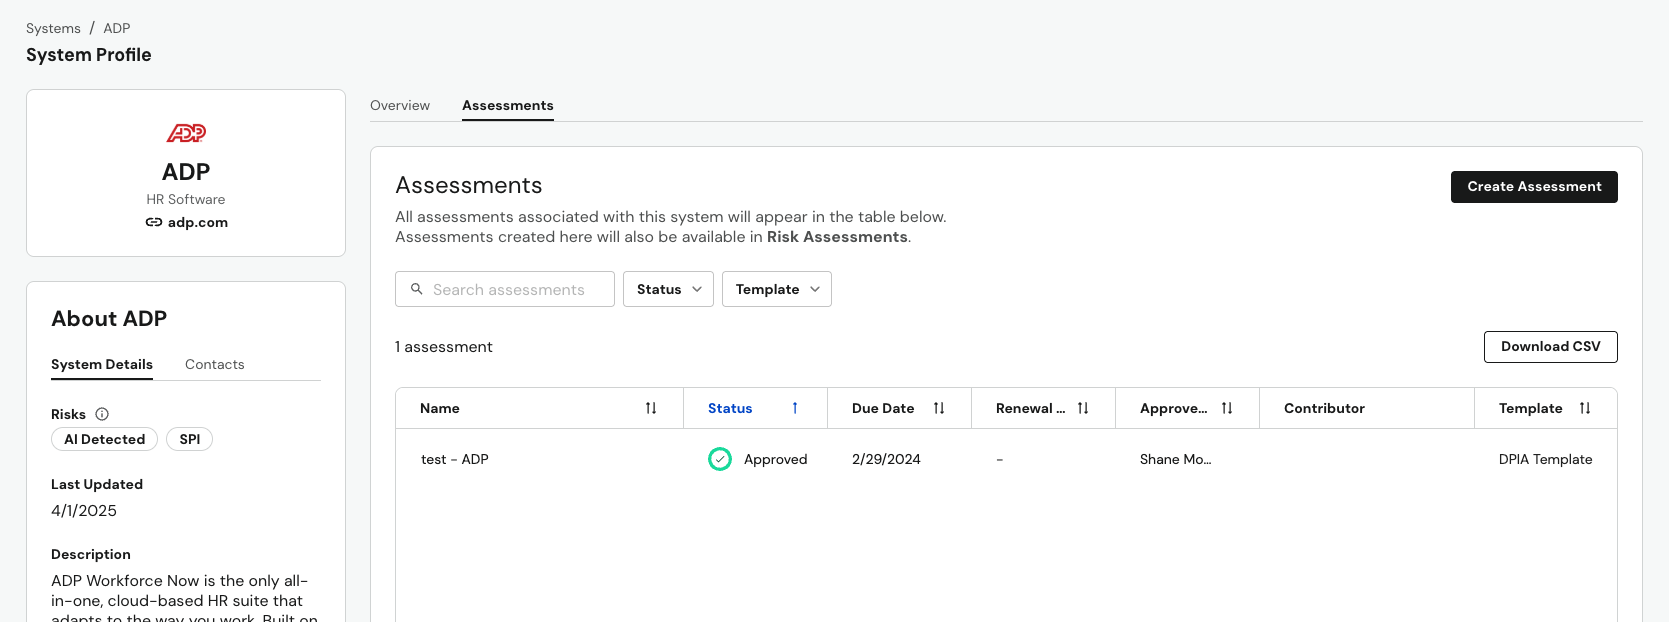
Task: Click the link icon beside adp.com
Action: click(x=154, y=222)
